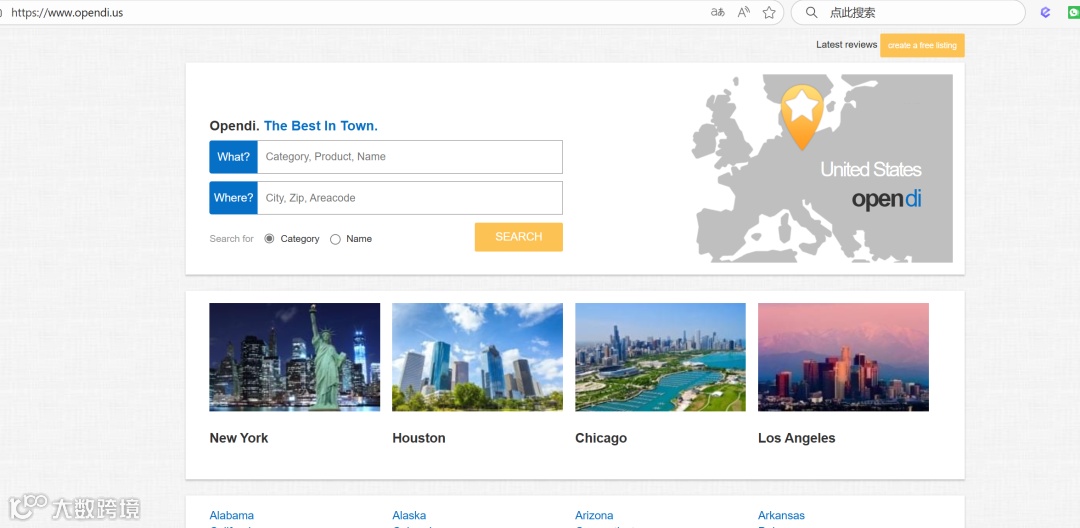Screen dimensions: 1080x528
Task: Click the opendi logo text
Action: coord(886,200)
